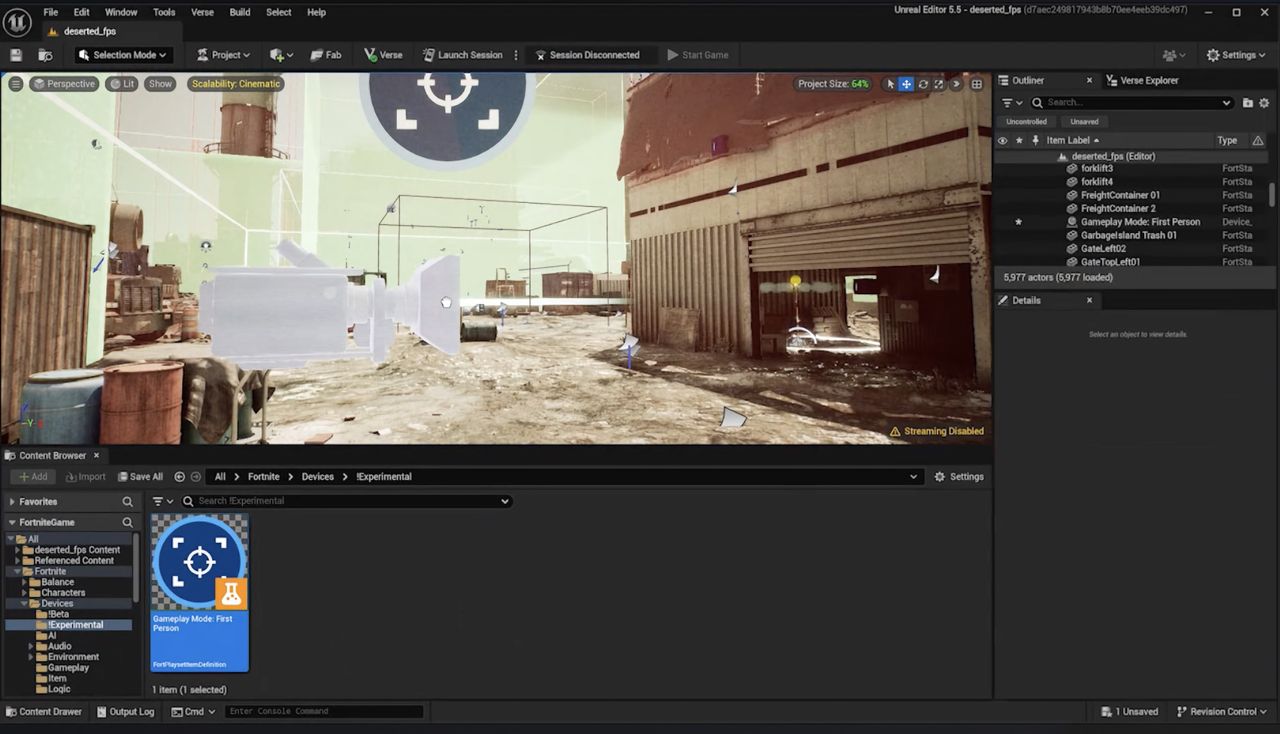This screenshot has width=1280, height=734.
Task: Switch to the Verse Explorer tab
Action: pyautogui.click(x=1141, y=80)
